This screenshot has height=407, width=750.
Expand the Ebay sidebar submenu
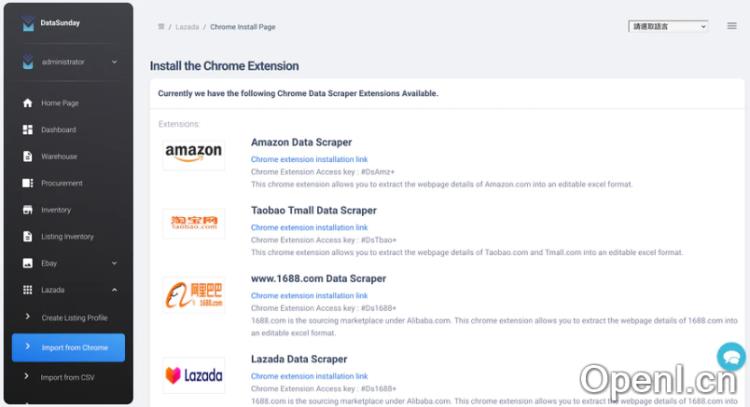pyautogui.click(x=114, y=263)
